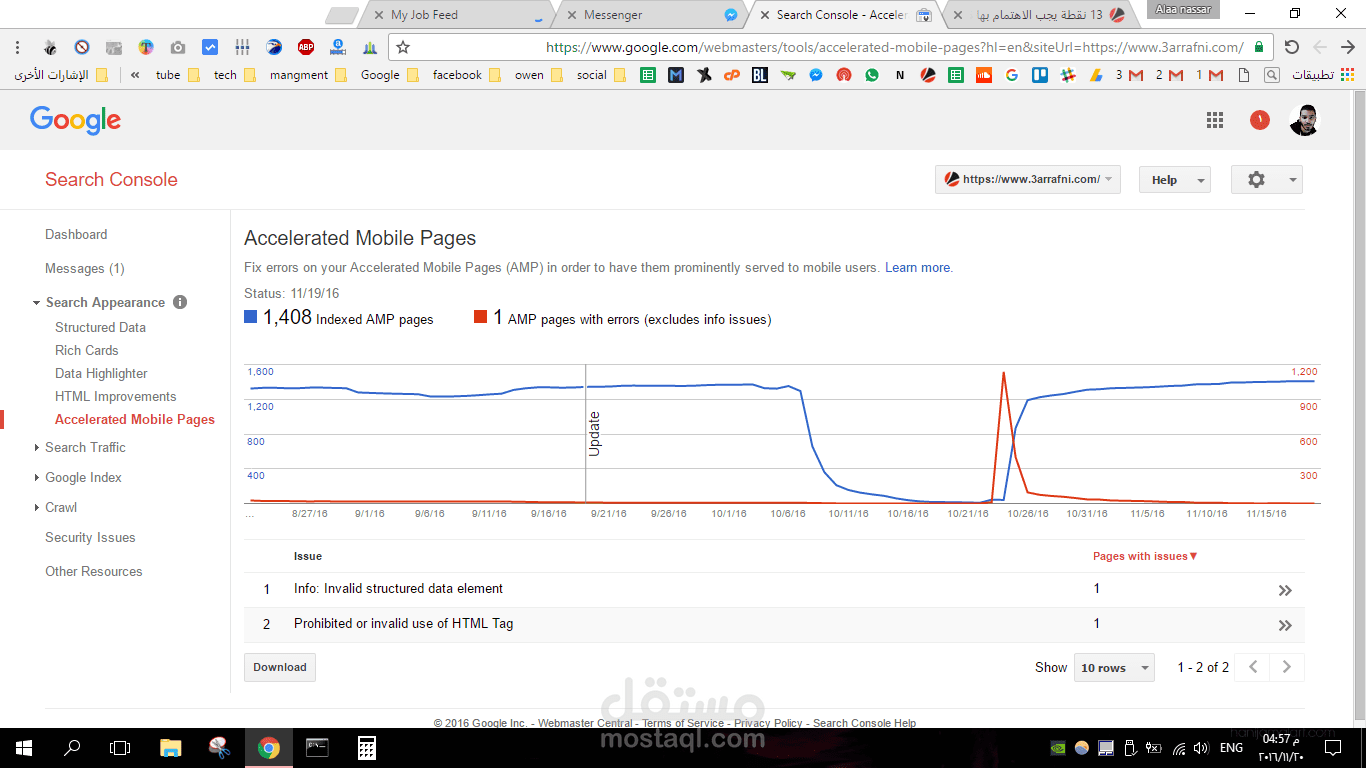Image resolution: width=1366 pixels, height=768 pixels.
Task: Sort by Pages with issues column
Action: click(1145, 556)
